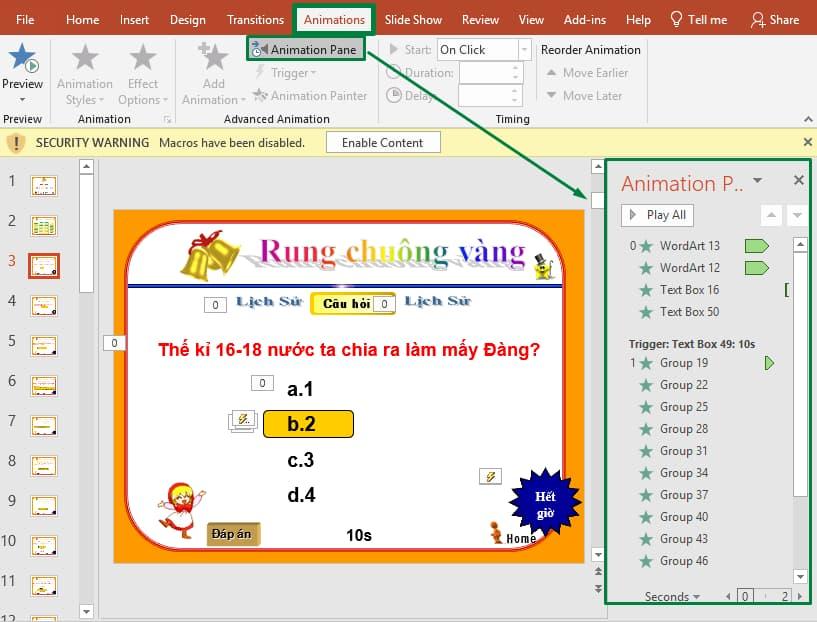
Task: Open the Animation Pane from the ribbon
Action: [x=306, y=47]
